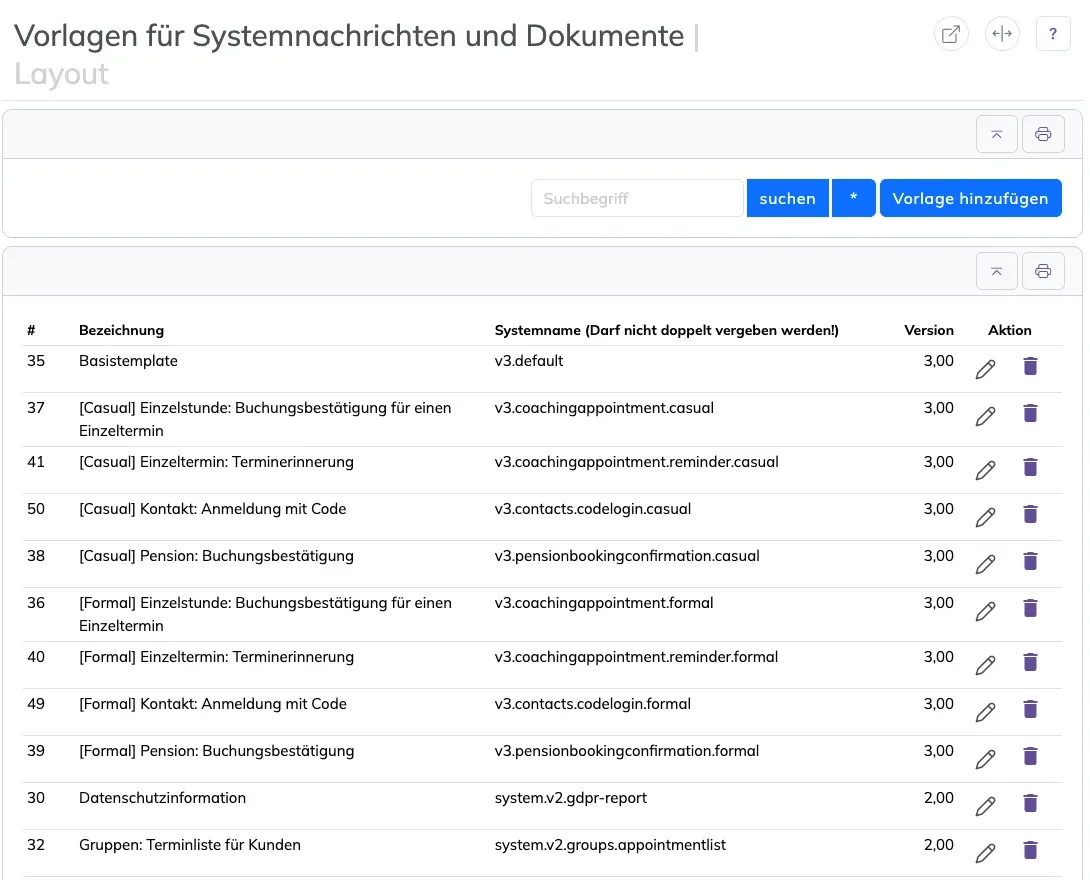
Task: Print the template list panel
Action: tap(1043, 271)
